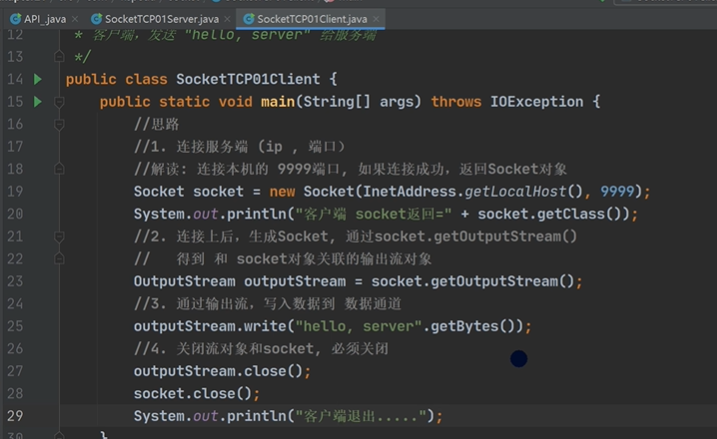717x439 pixels.
Task: Click the comment on line 26 about 关闭流对象
Action: click(261, 348)
